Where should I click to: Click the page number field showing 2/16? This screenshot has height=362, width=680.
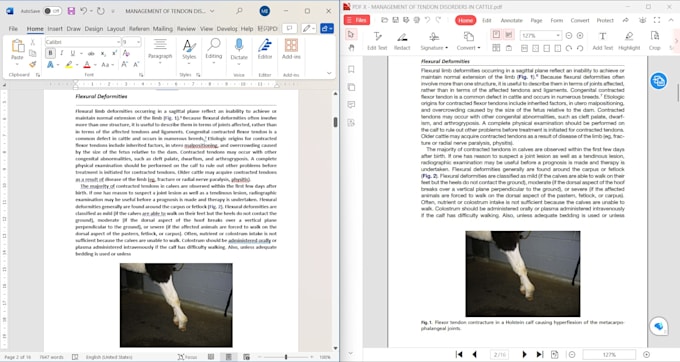coord(500,355)
